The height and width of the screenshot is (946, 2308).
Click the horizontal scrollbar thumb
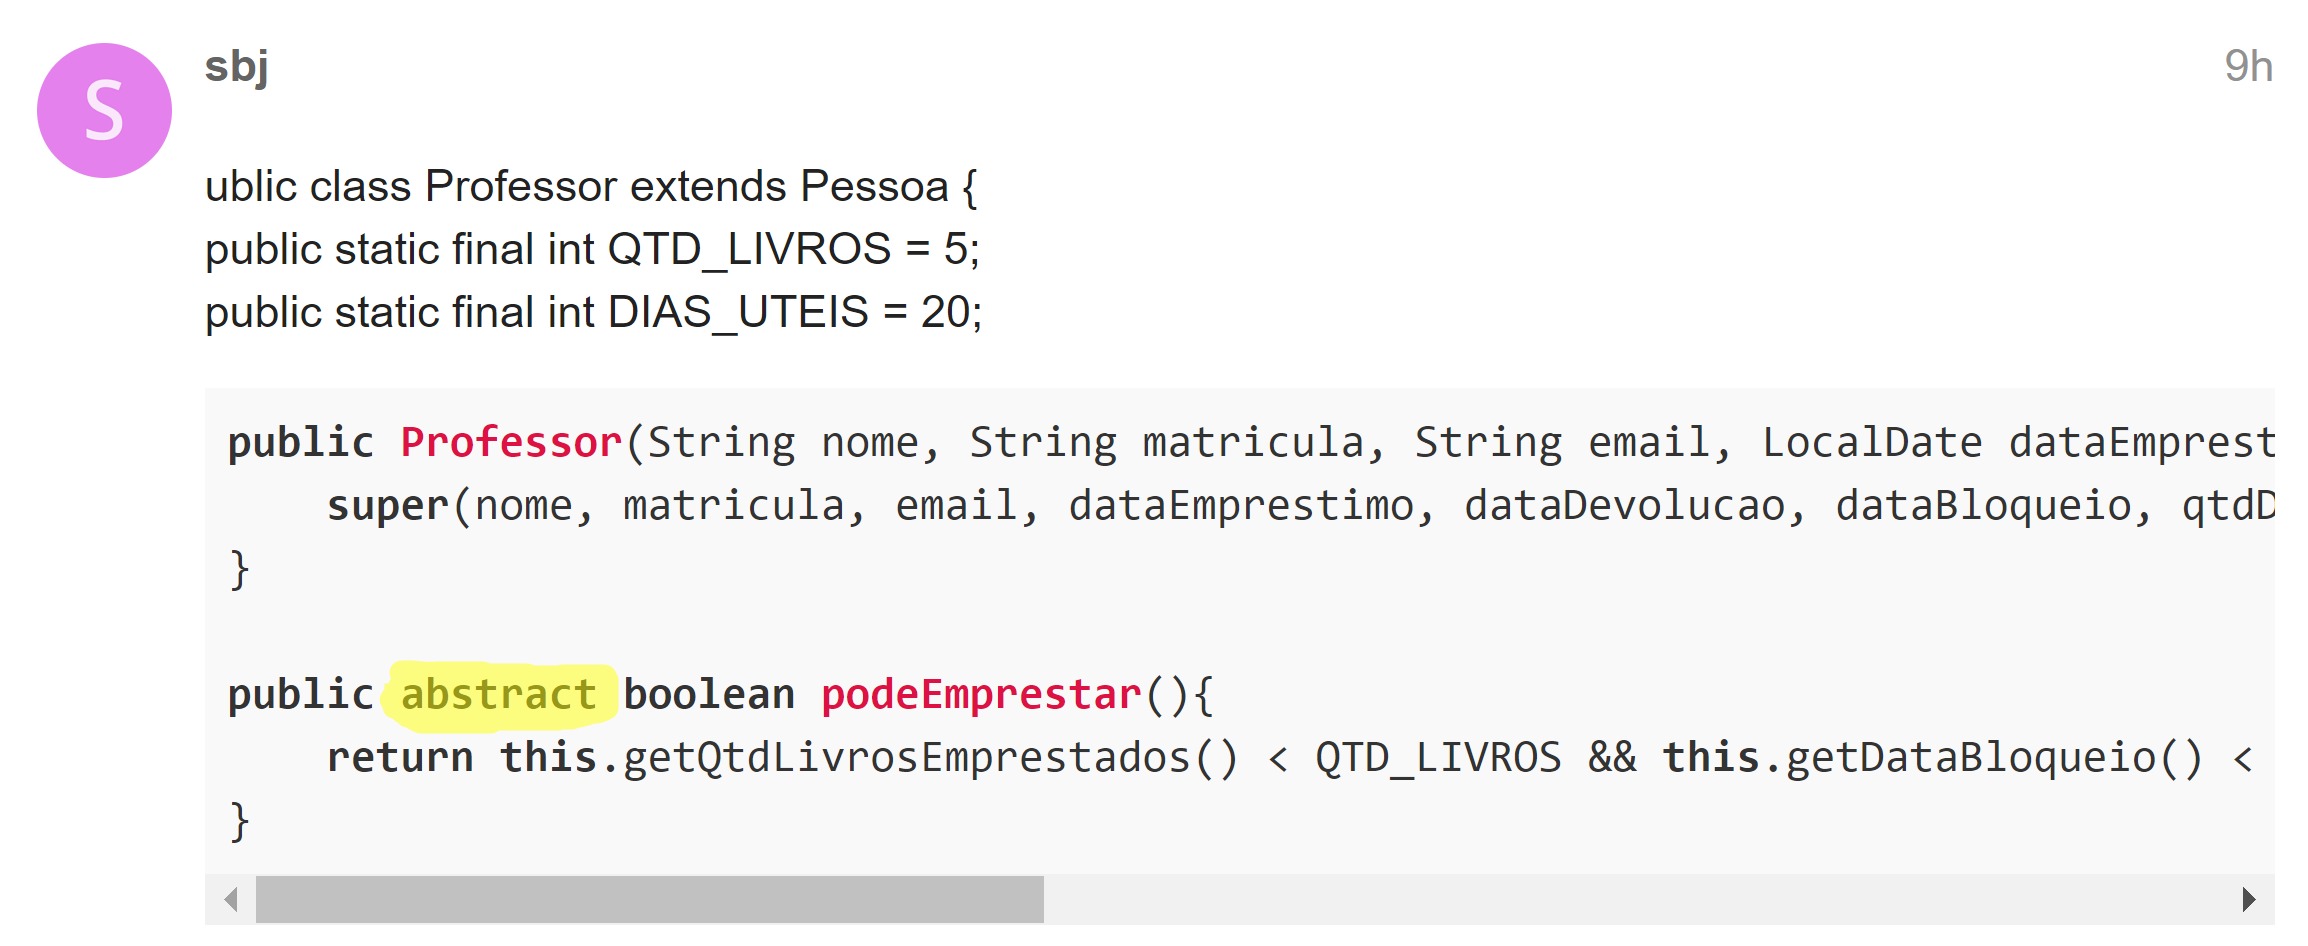point(650,899)
